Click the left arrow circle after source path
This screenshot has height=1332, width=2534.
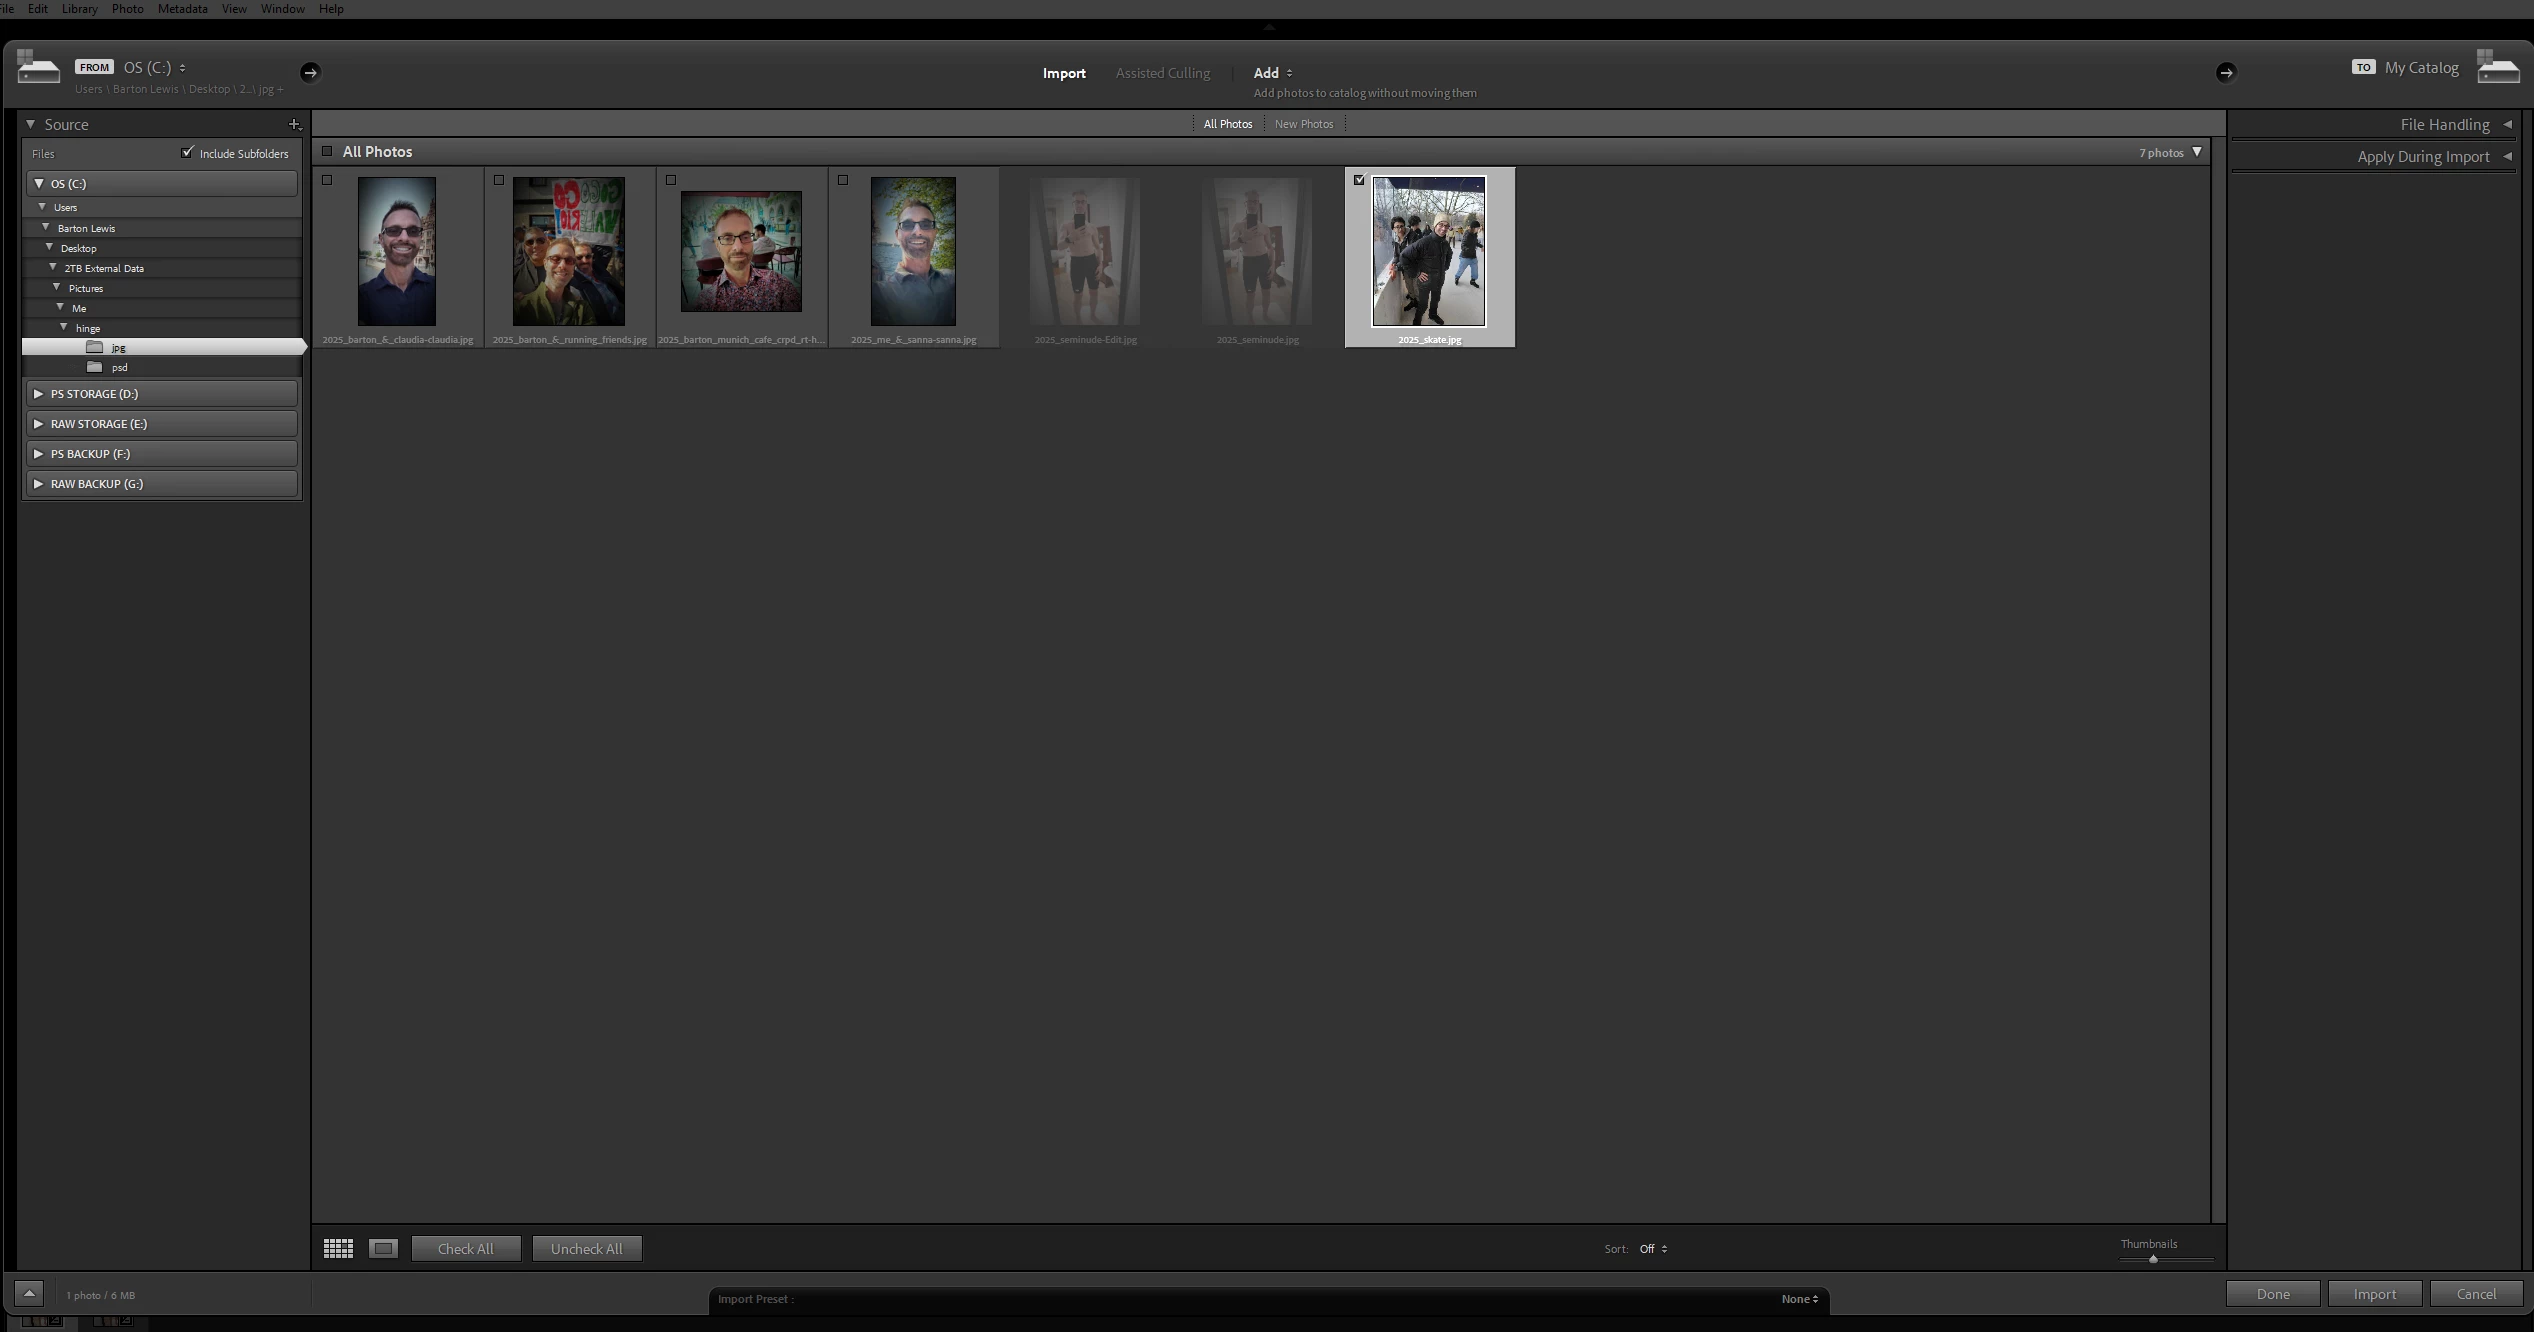click(x=310, y=72)
